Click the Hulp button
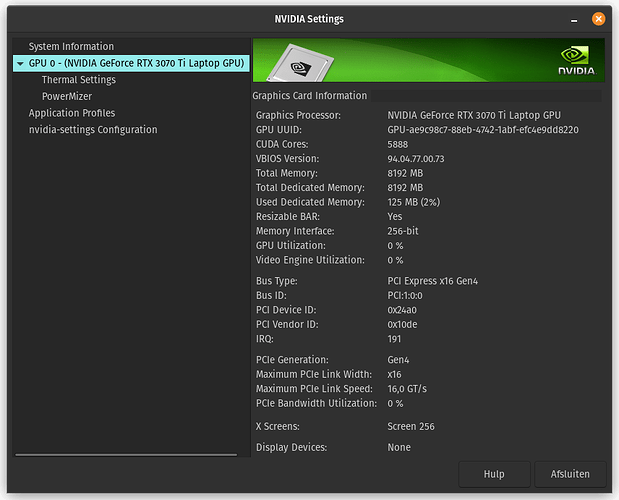 (x=494, y=474)
